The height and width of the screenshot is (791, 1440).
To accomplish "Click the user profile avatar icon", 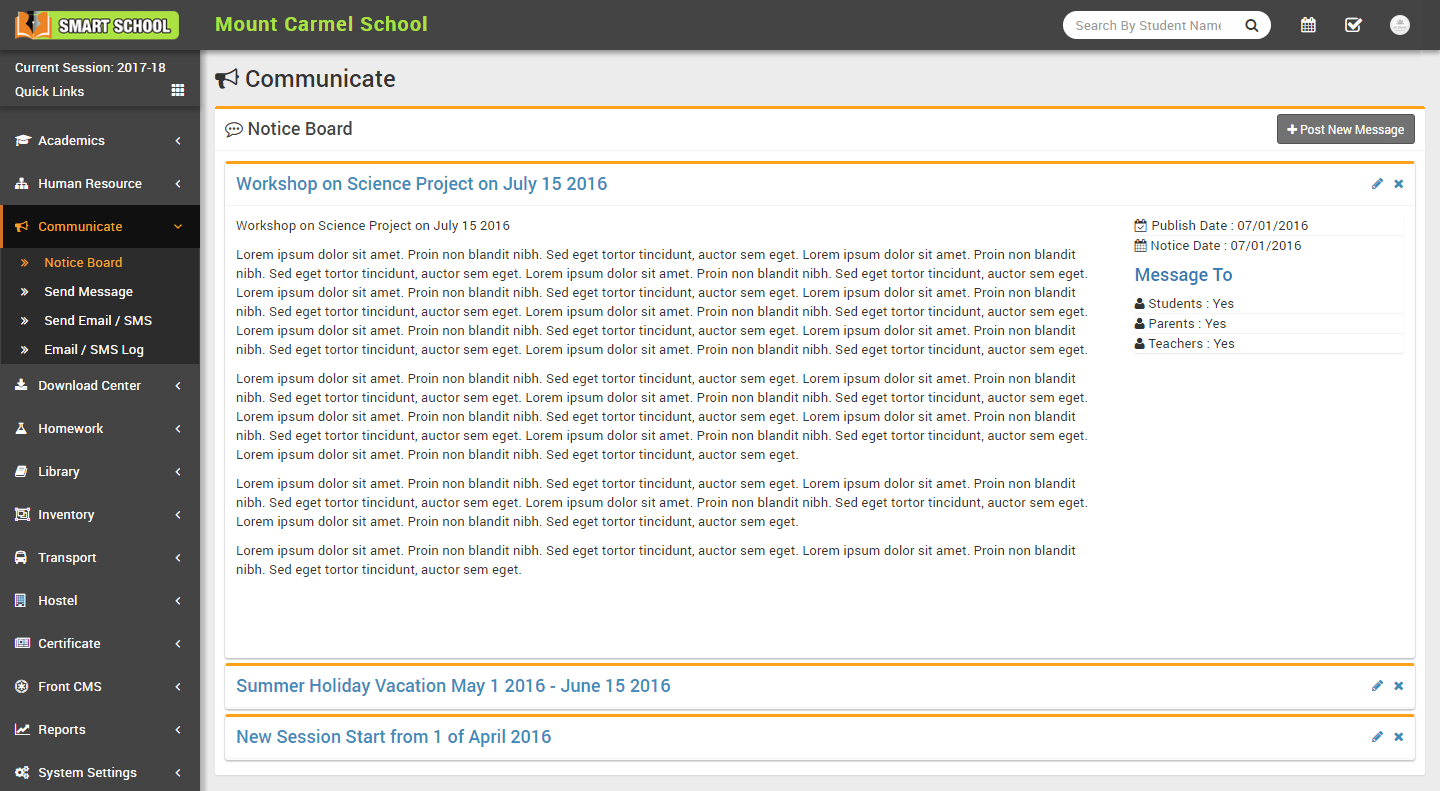I will click(x=1400, y=25).
